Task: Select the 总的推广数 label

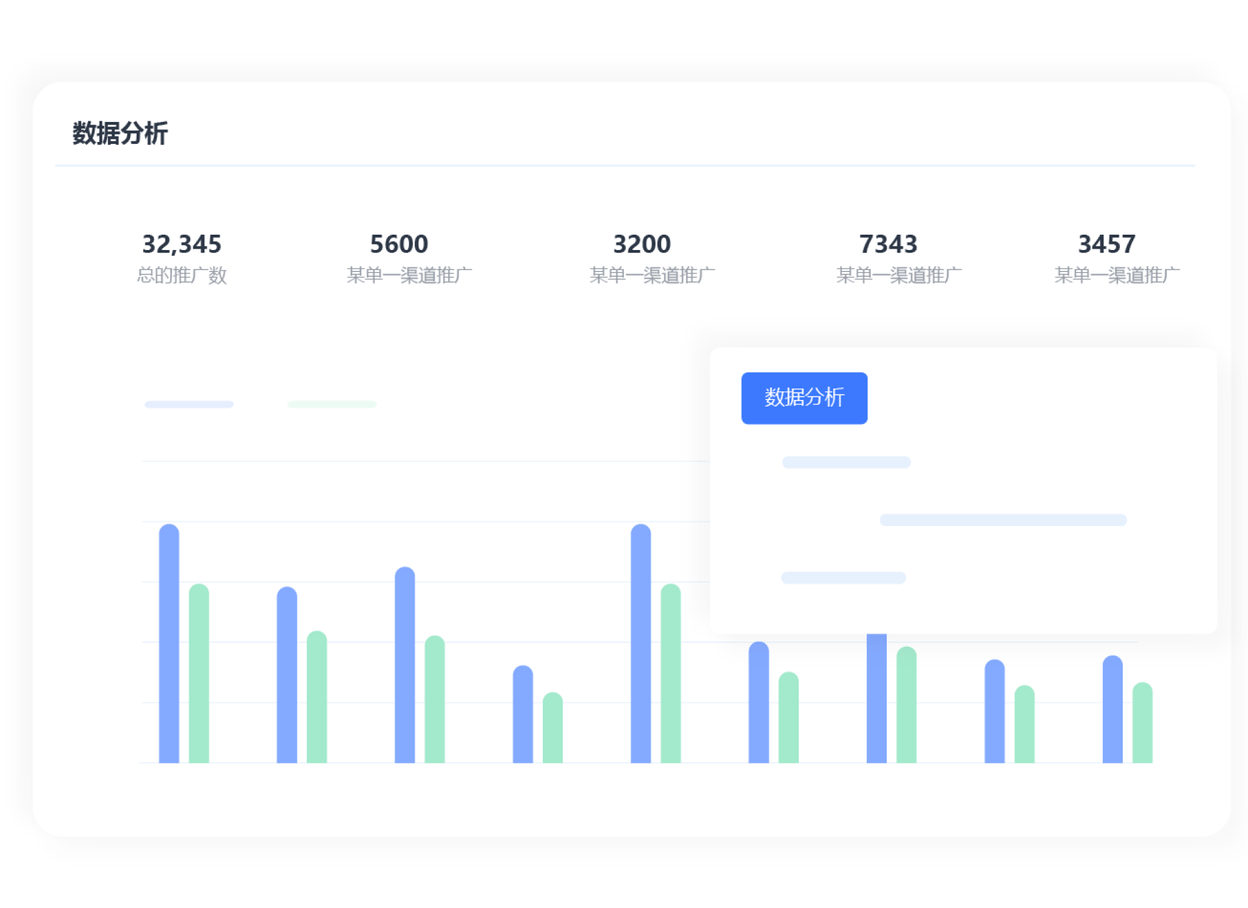Action: [182, 276]
